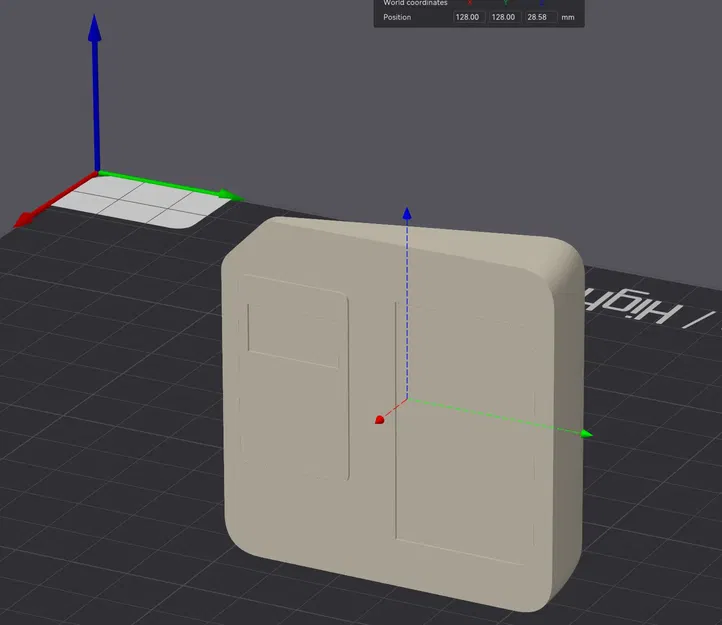Image resolution: width=722 pixels, height=625 pixels.
Task: Click the large blue Z arrow at plate origin
Action: click(96, 92)
